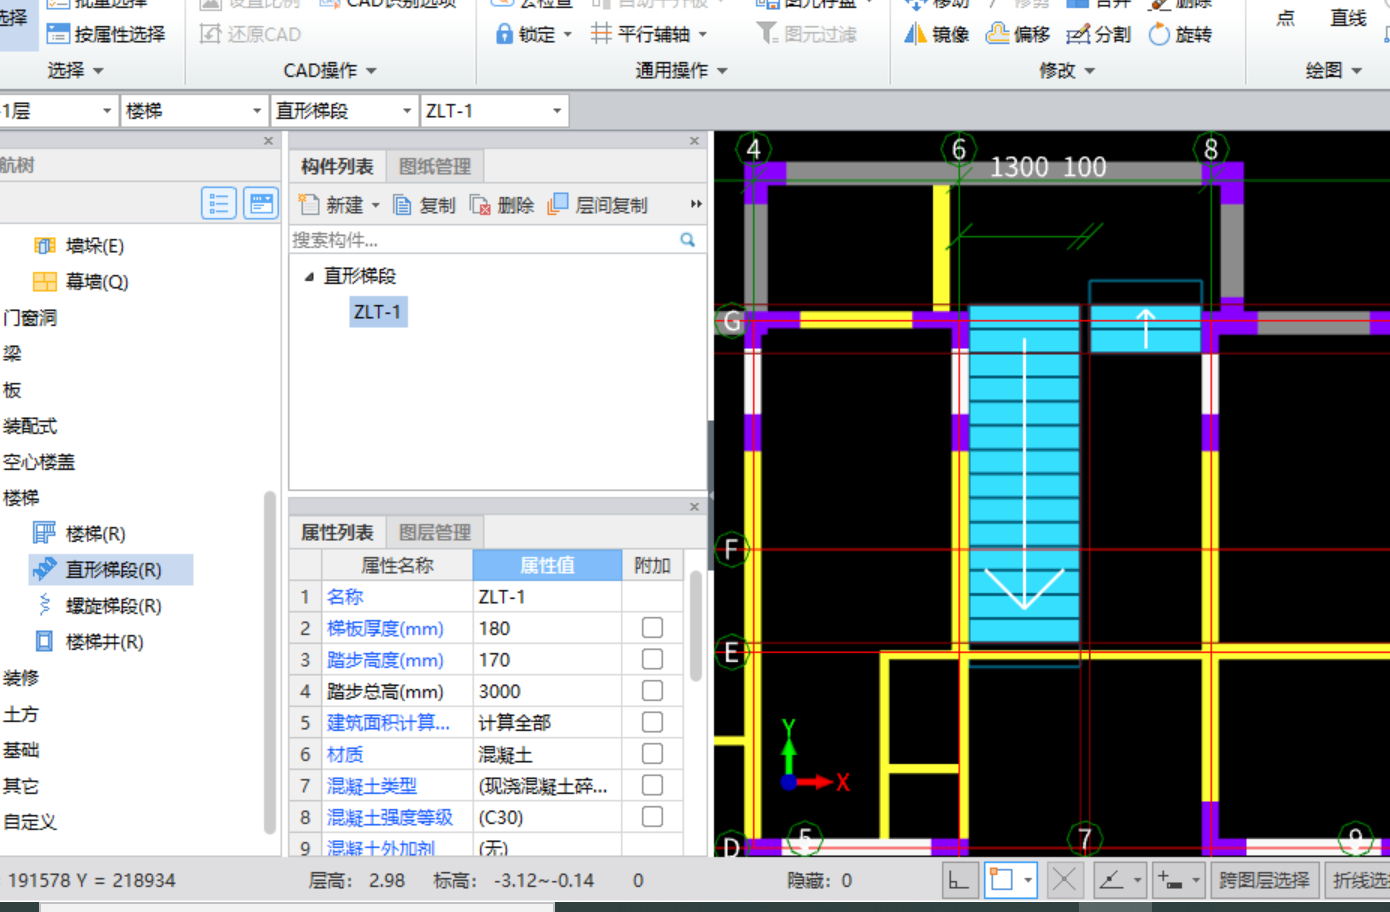Toggle the rectangle snap selection icon
Screen dimensions: 1390x912
1001,880
